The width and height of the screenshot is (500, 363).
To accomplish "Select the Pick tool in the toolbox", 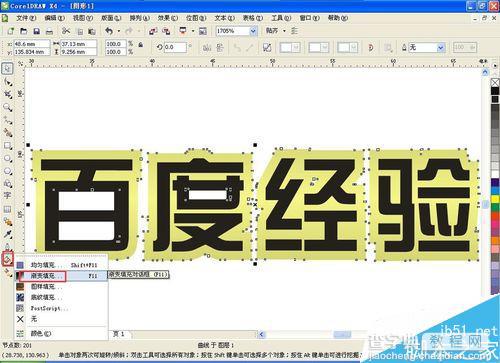I will [7, 69].
